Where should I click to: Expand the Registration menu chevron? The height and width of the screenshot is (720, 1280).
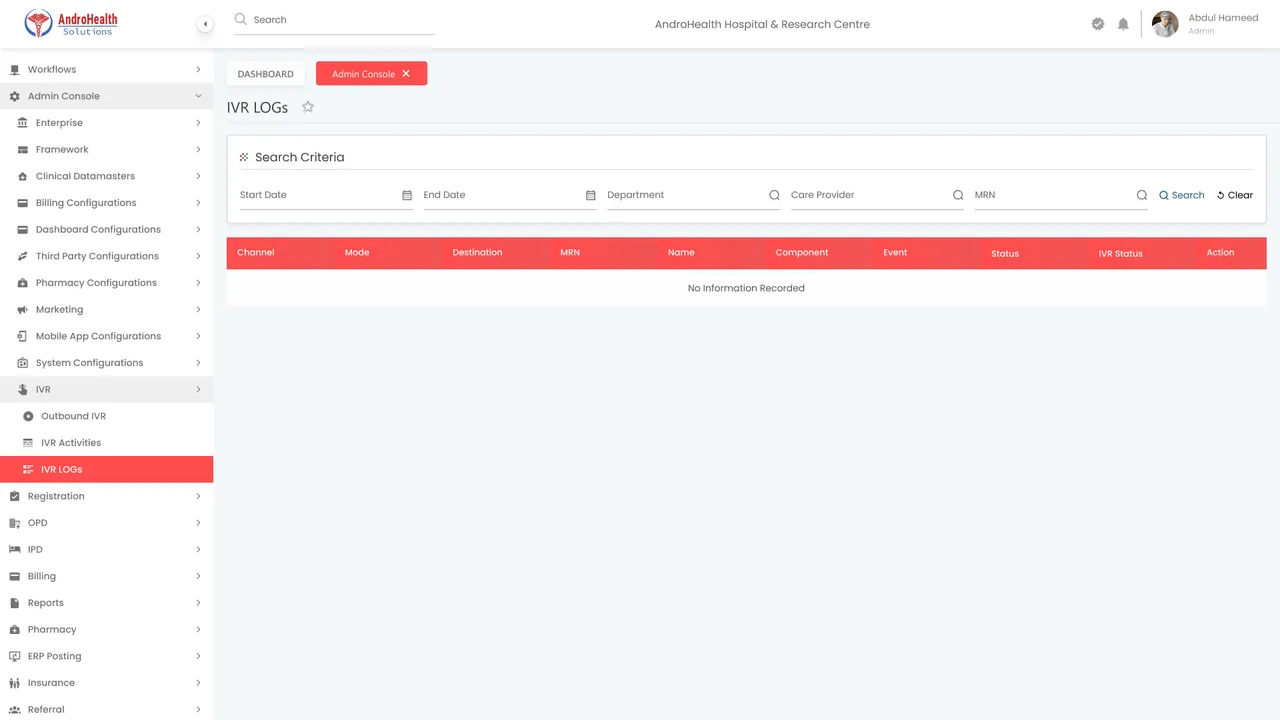pos(198,496)
